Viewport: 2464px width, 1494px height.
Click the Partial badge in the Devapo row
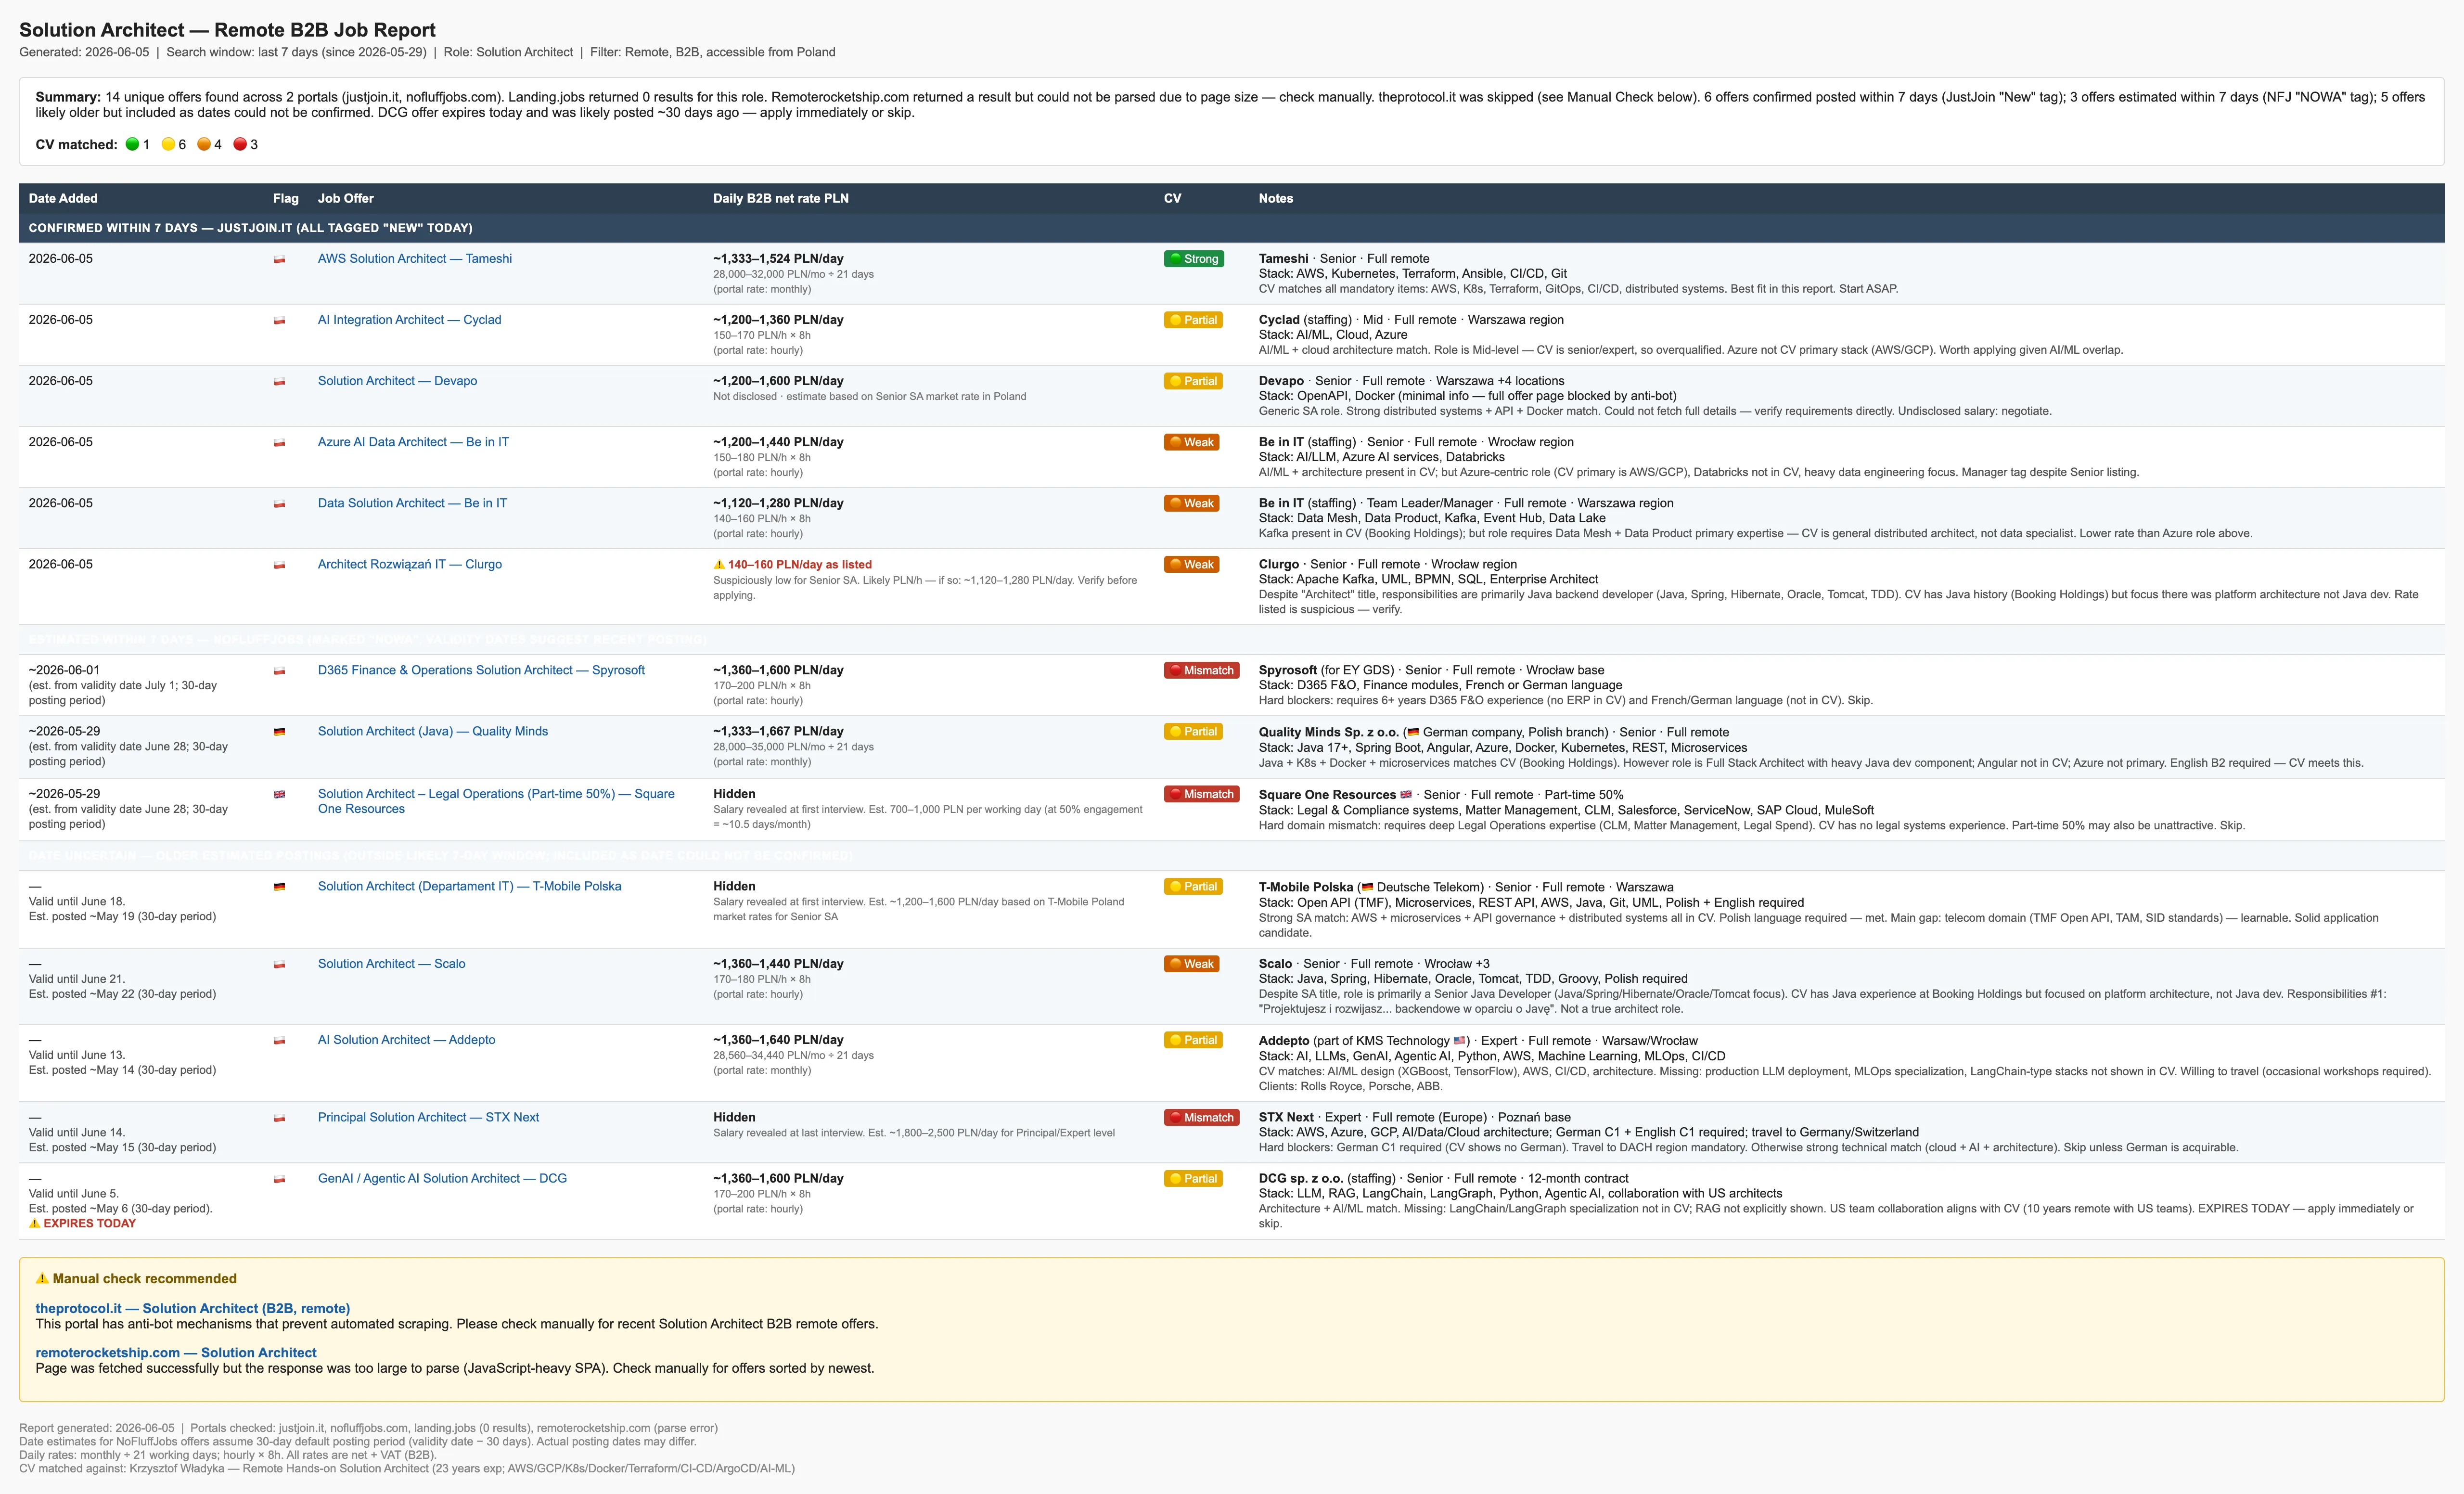point(1193,381)
